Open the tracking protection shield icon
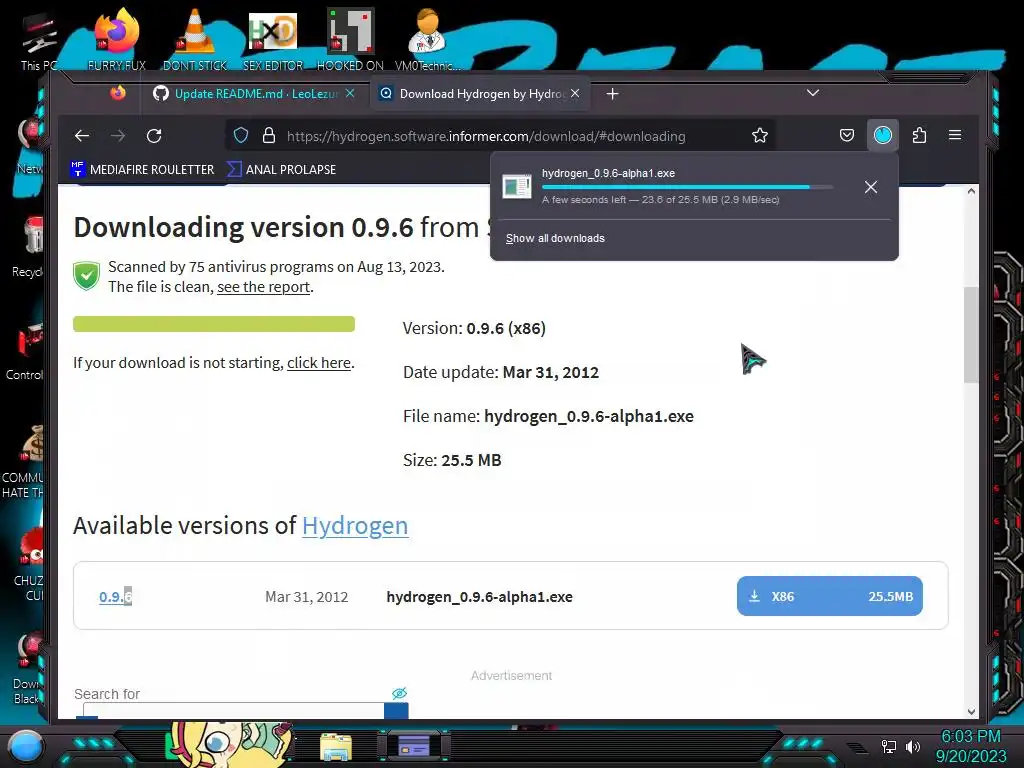 click(x=241, y=136)
